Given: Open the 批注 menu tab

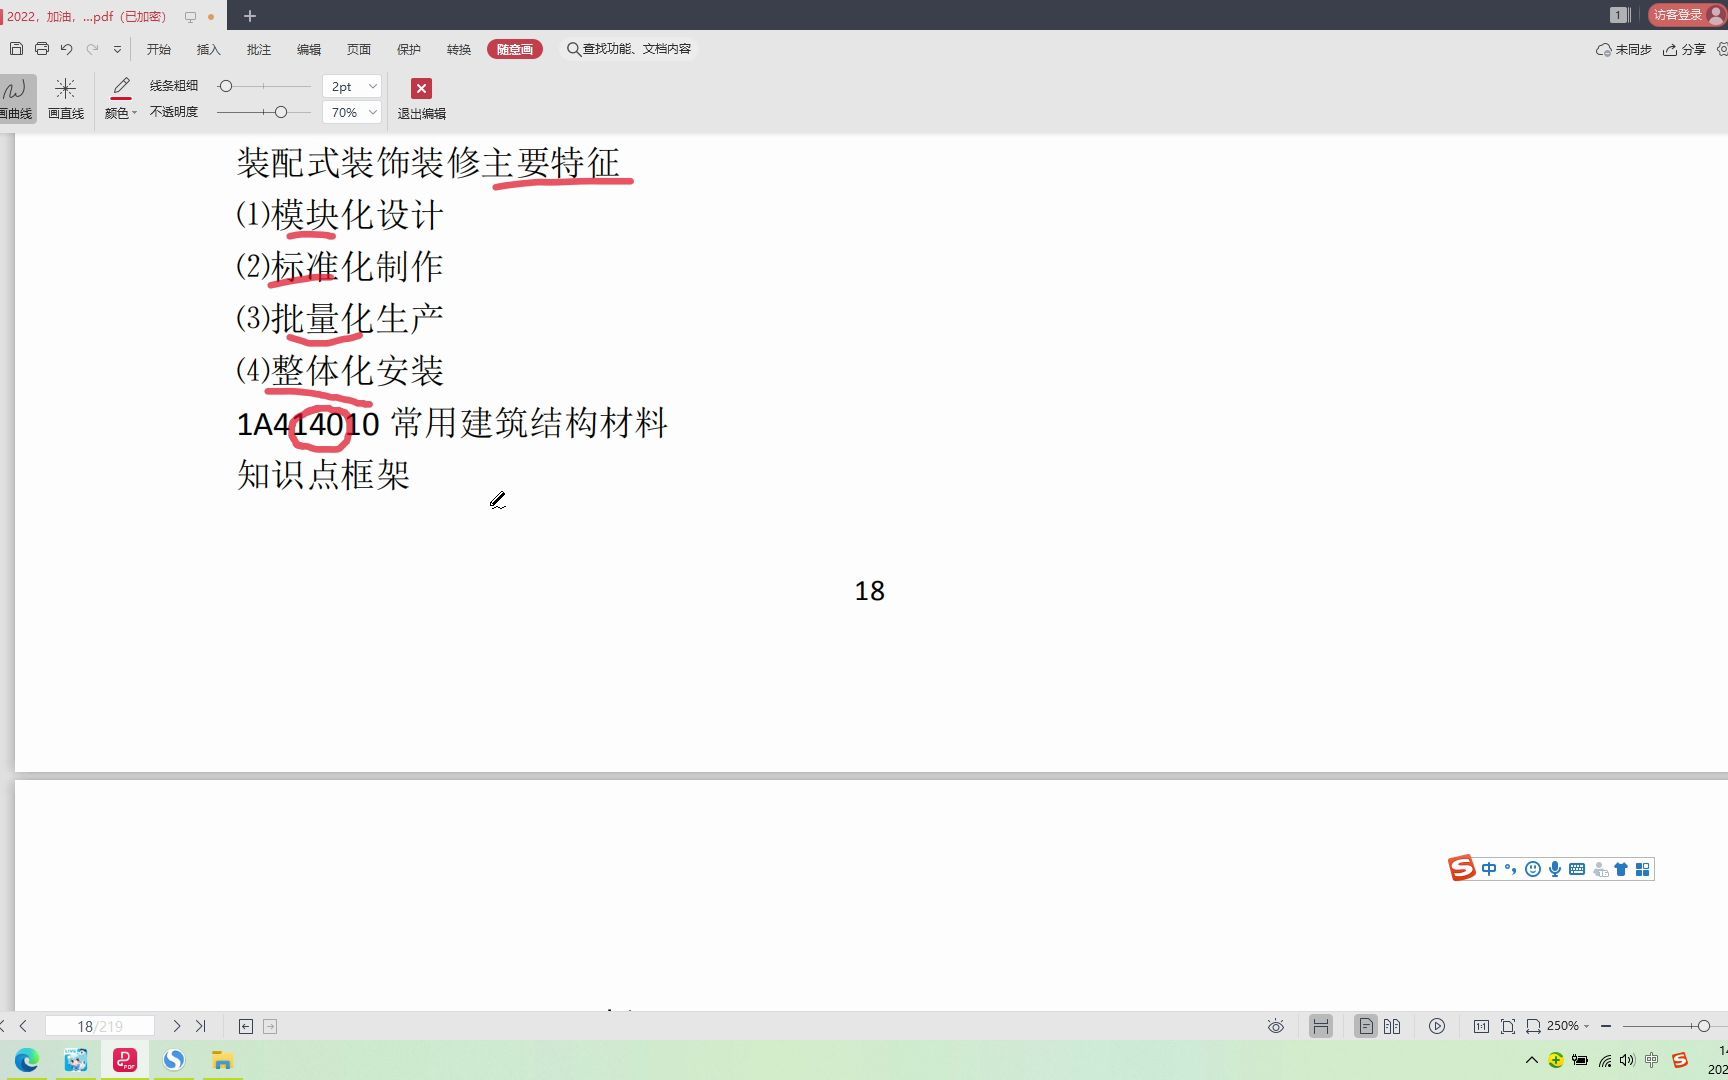Looking at the screenshot, I should click(259, 49).
